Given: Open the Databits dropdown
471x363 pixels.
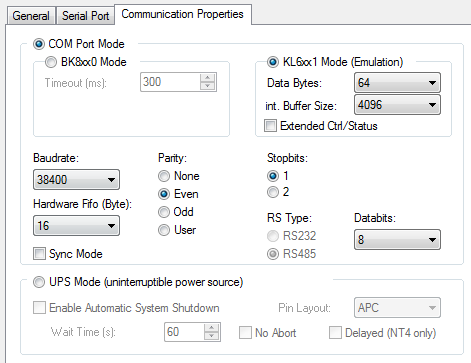Looking at the screenshot, I should click(397, 240).
